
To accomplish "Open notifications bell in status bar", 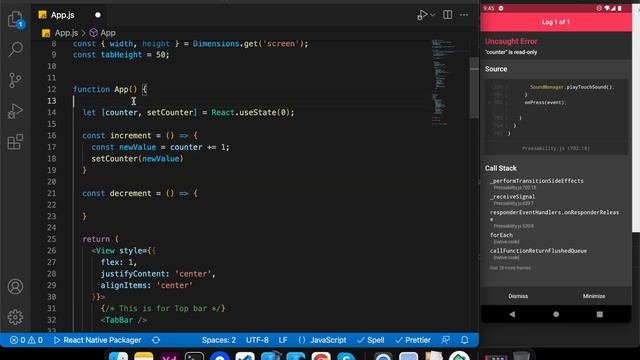I will click(x=464, y=340).
